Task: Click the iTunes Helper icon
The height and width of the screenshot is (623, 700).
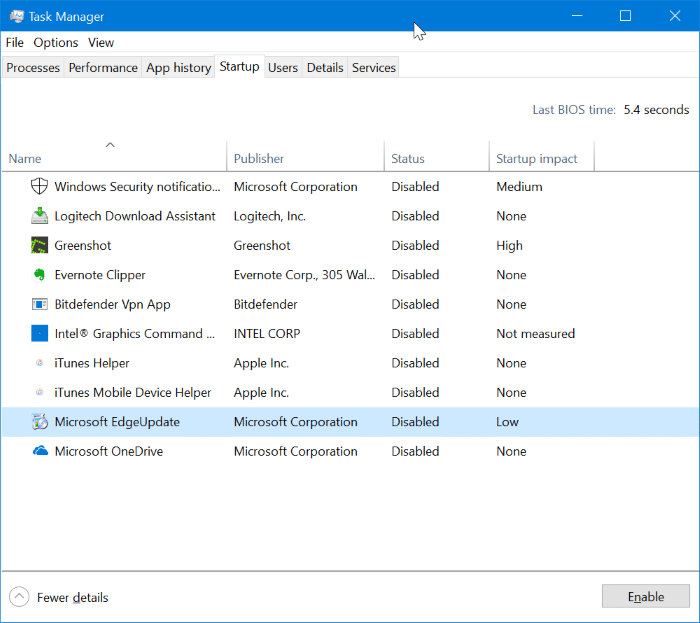Action: pos(39,363)
